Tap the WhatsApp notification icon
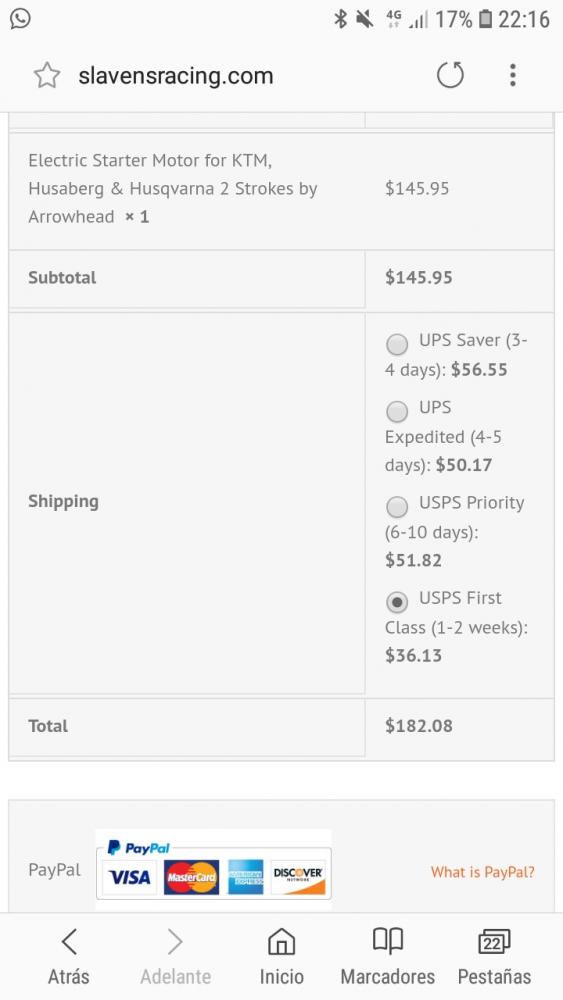 20,18
